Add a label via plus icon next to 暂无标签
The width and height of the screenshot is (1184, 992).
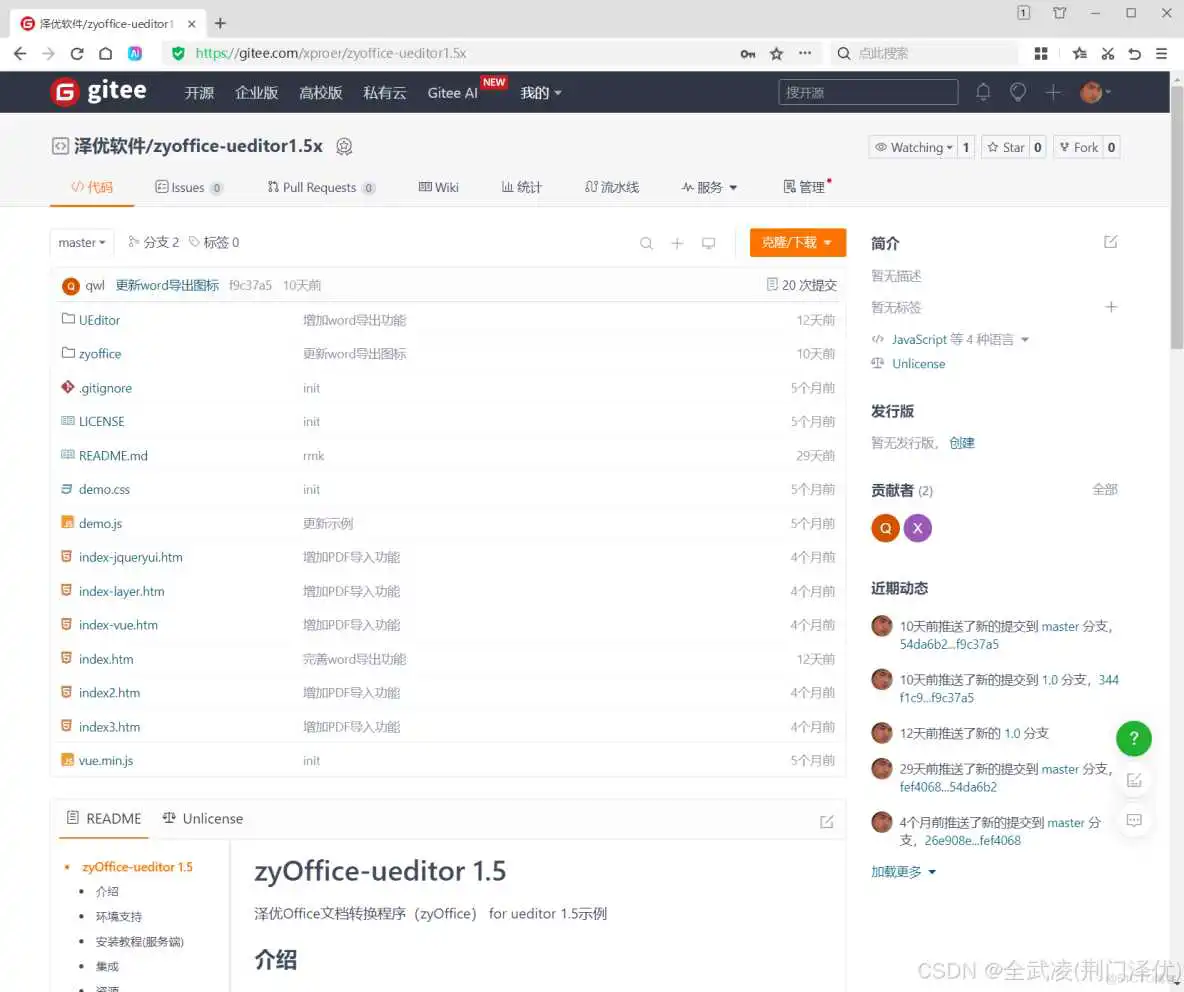1112,307
